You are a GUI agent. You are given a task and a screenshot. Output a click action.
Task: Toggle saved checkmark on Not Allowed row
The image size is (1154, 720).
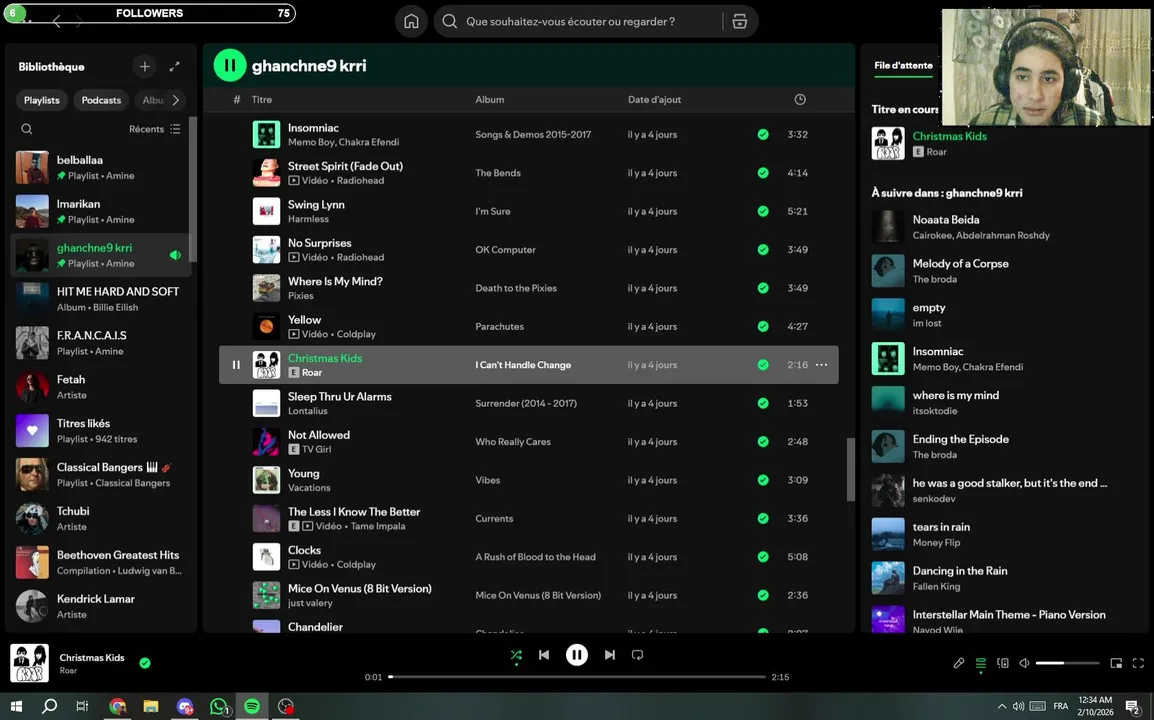[x=763, y=441]
